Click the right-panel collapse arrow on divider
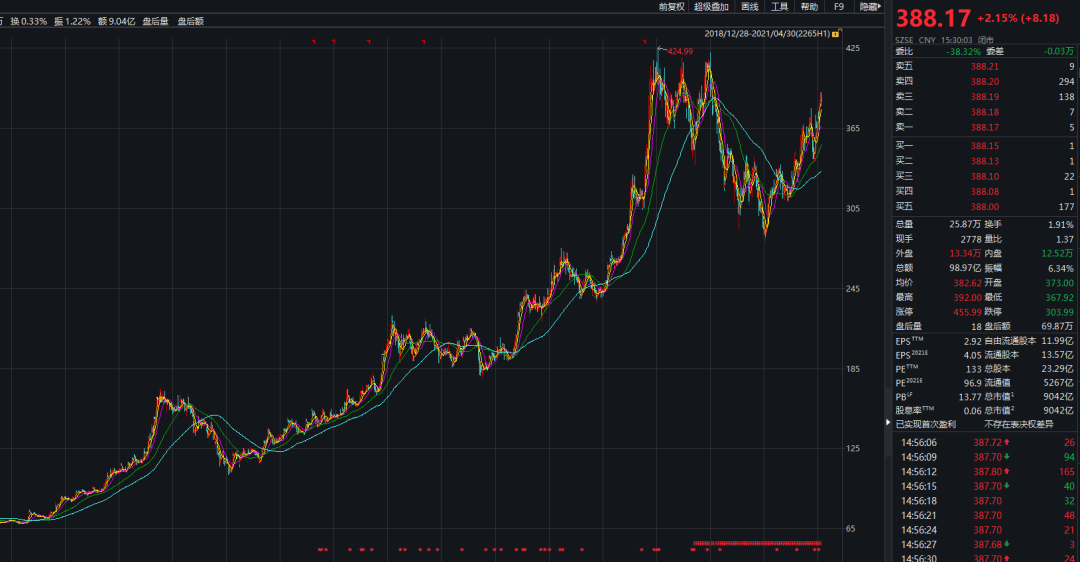Screen dimensions: 1080x562 pos(888,423)
